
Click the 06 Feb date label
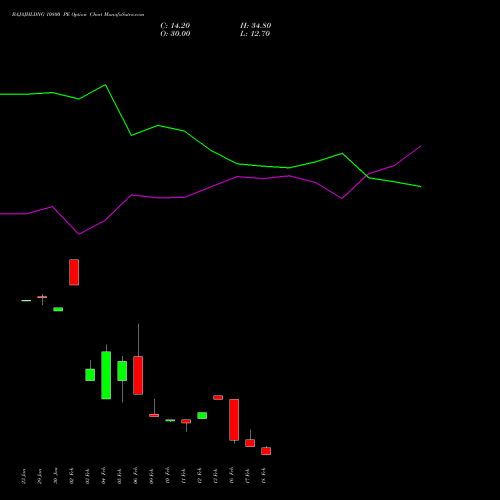click(x=135, y=476)
